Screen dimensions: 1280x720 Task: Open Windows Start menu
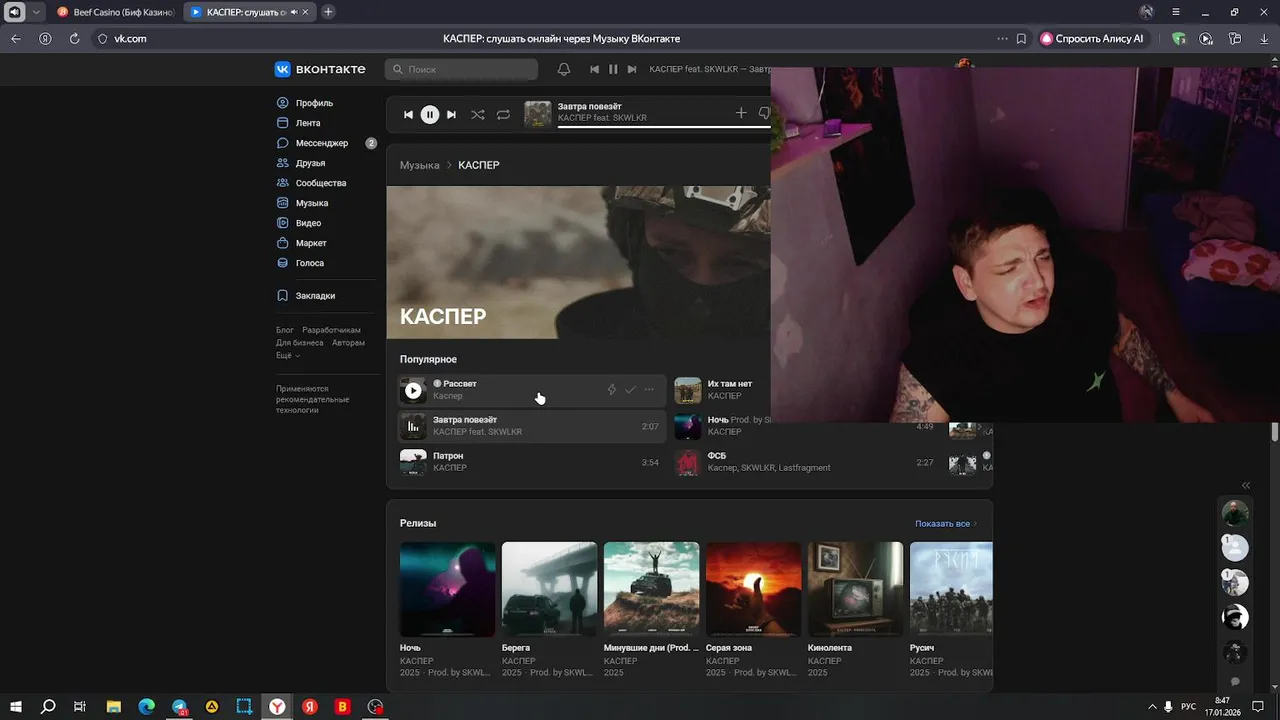click(x=16, y=707)
